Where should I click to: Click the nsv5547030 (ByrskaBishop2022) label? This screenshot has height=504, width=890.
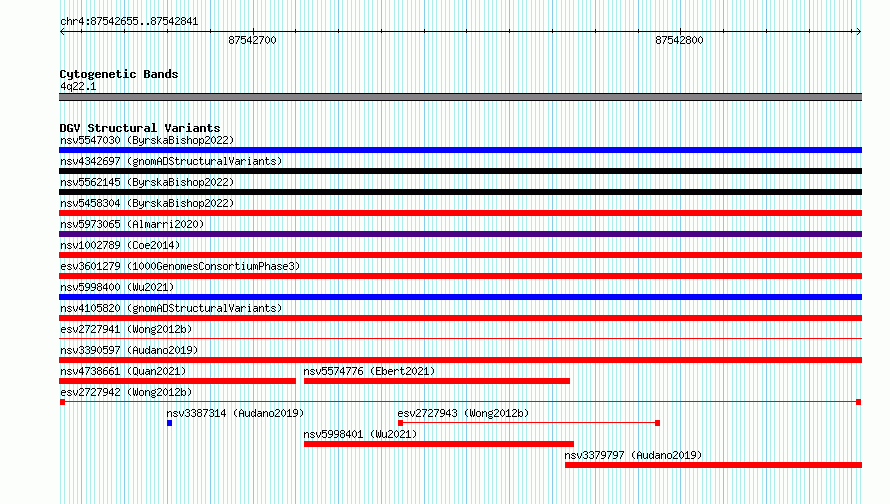pos(147,140)
